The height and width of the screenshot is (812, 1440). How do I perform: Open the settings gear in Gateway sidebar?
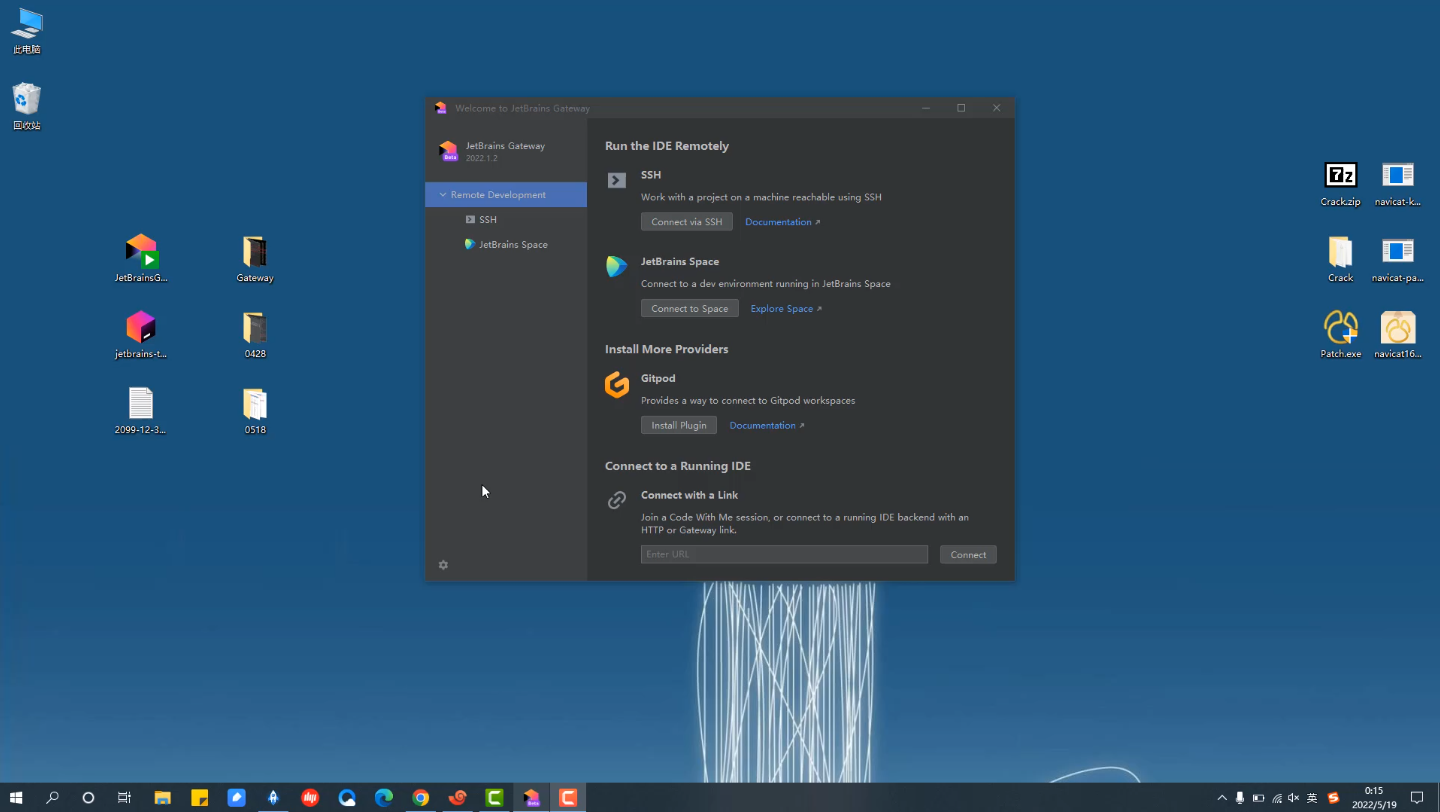click(x=443, y=565)
